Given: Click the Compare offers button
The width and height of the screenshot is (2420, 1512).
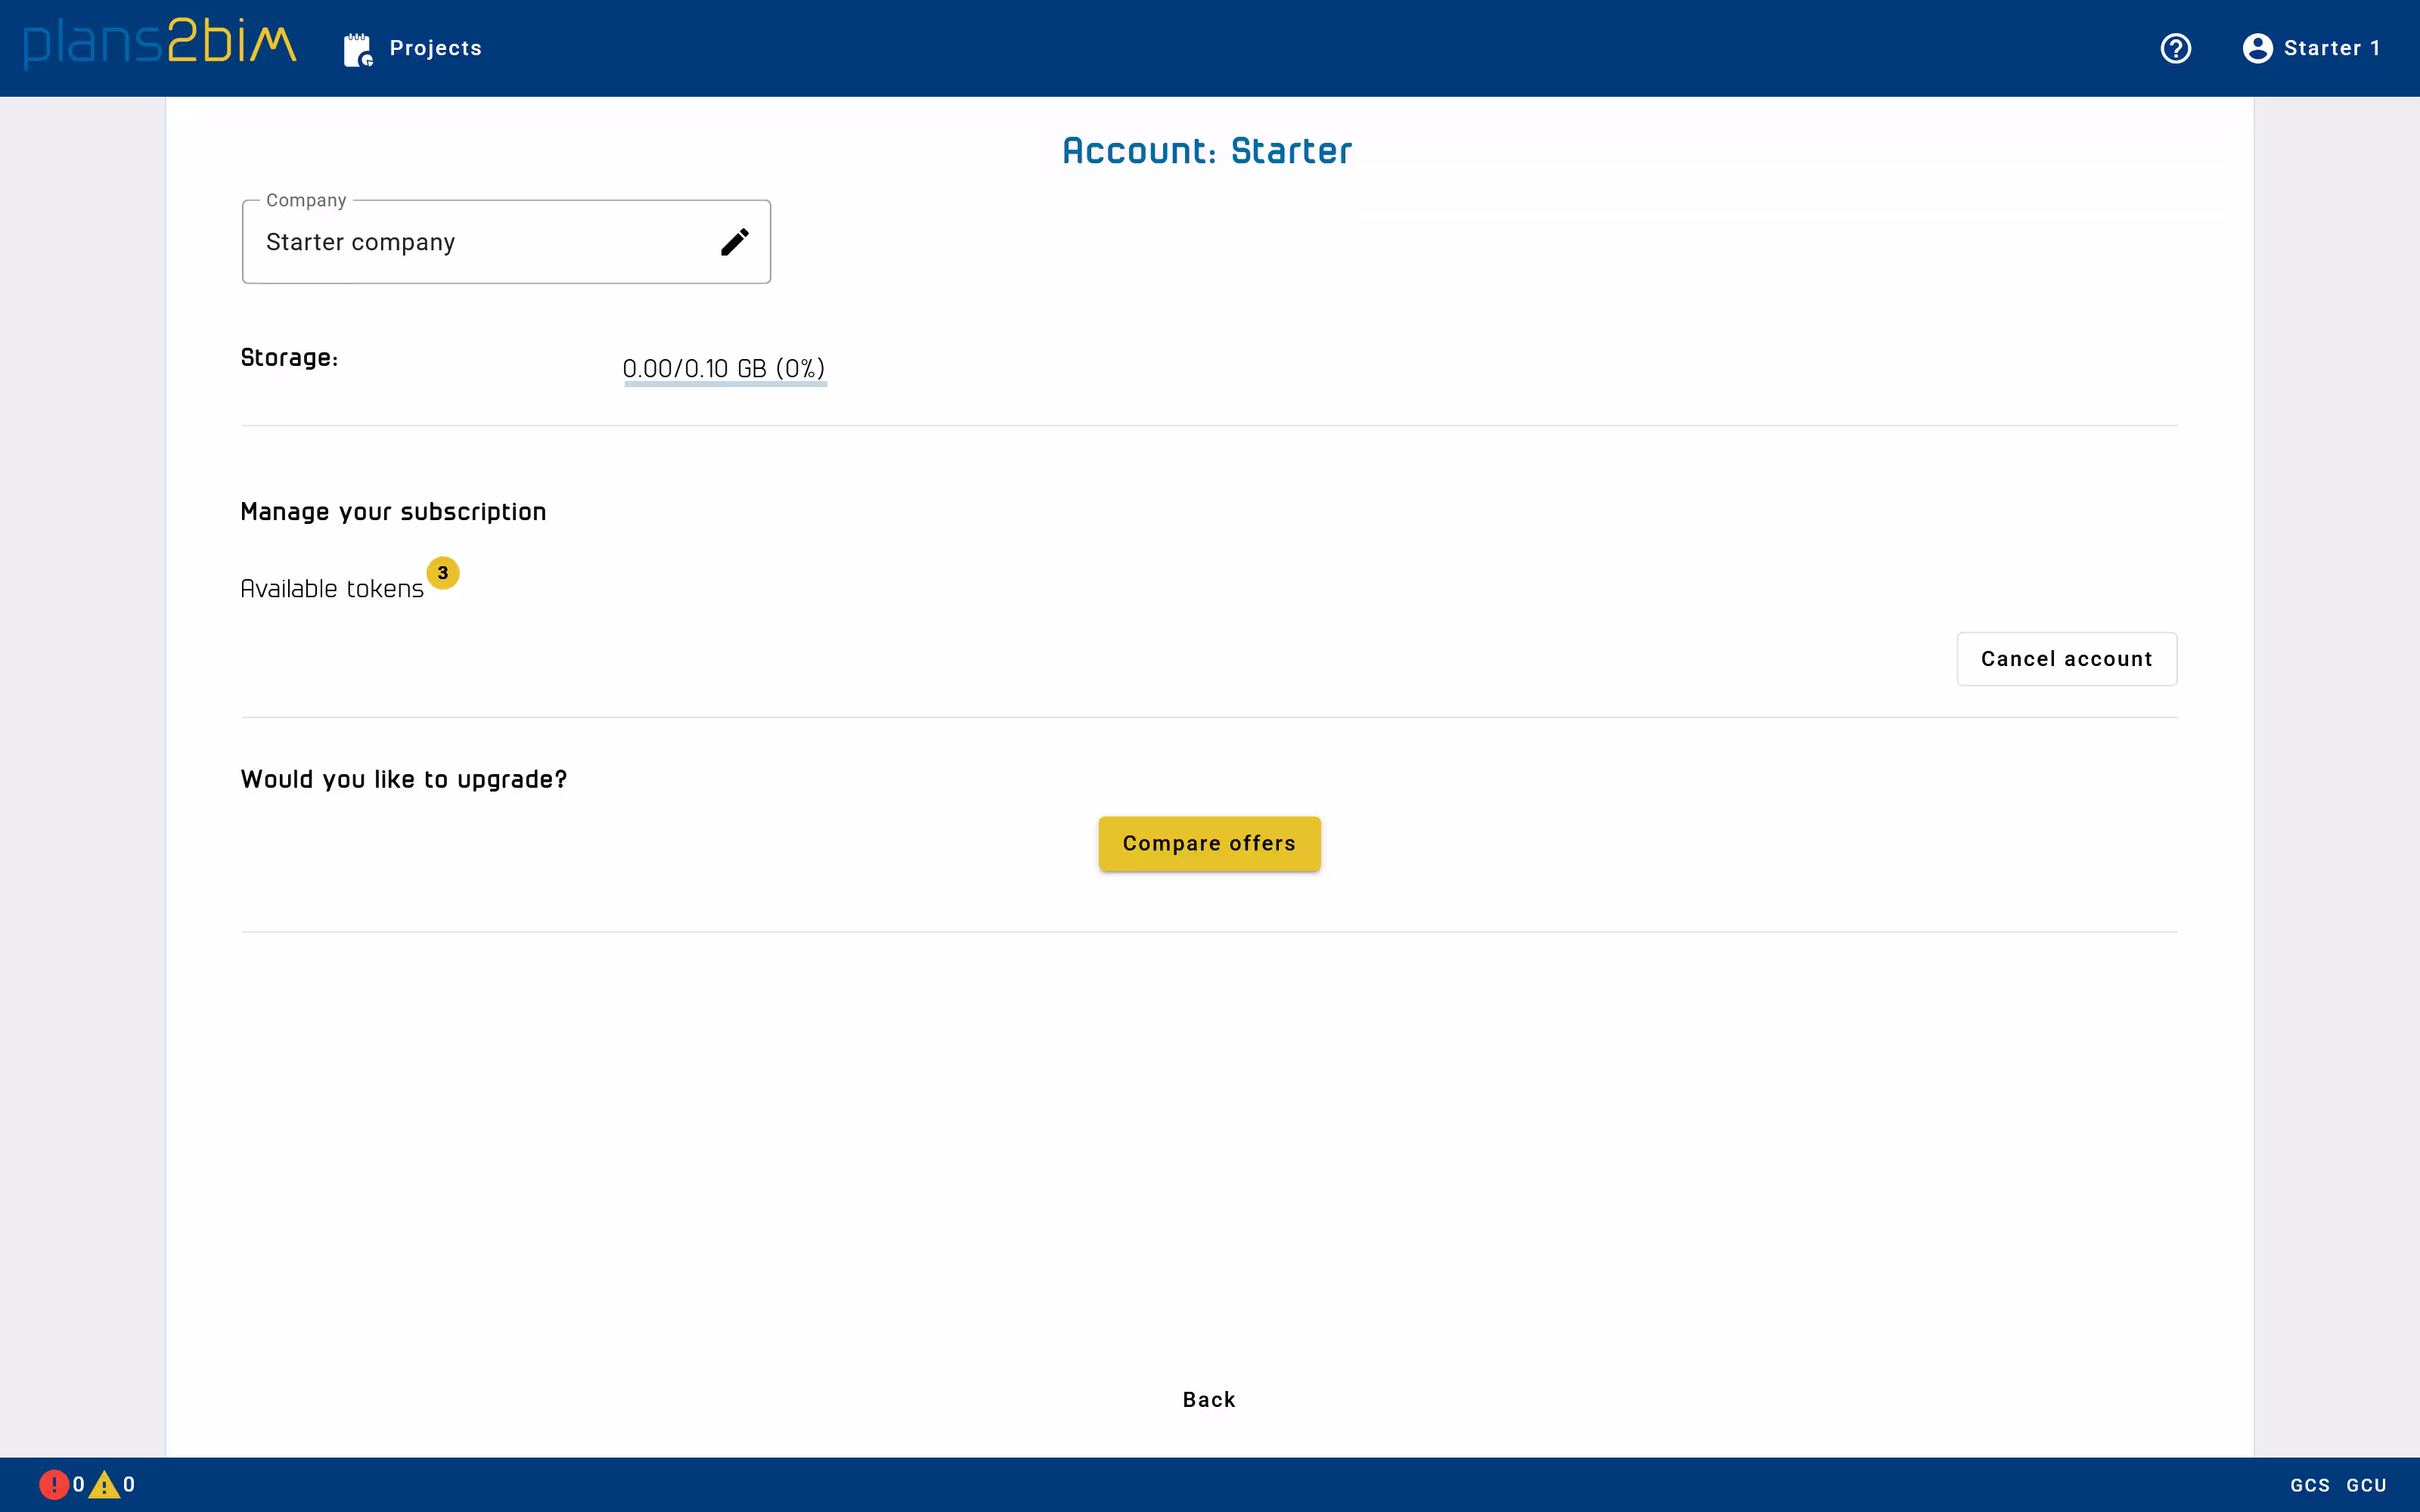Looking at the screenshot, I should click(1208, 843).
